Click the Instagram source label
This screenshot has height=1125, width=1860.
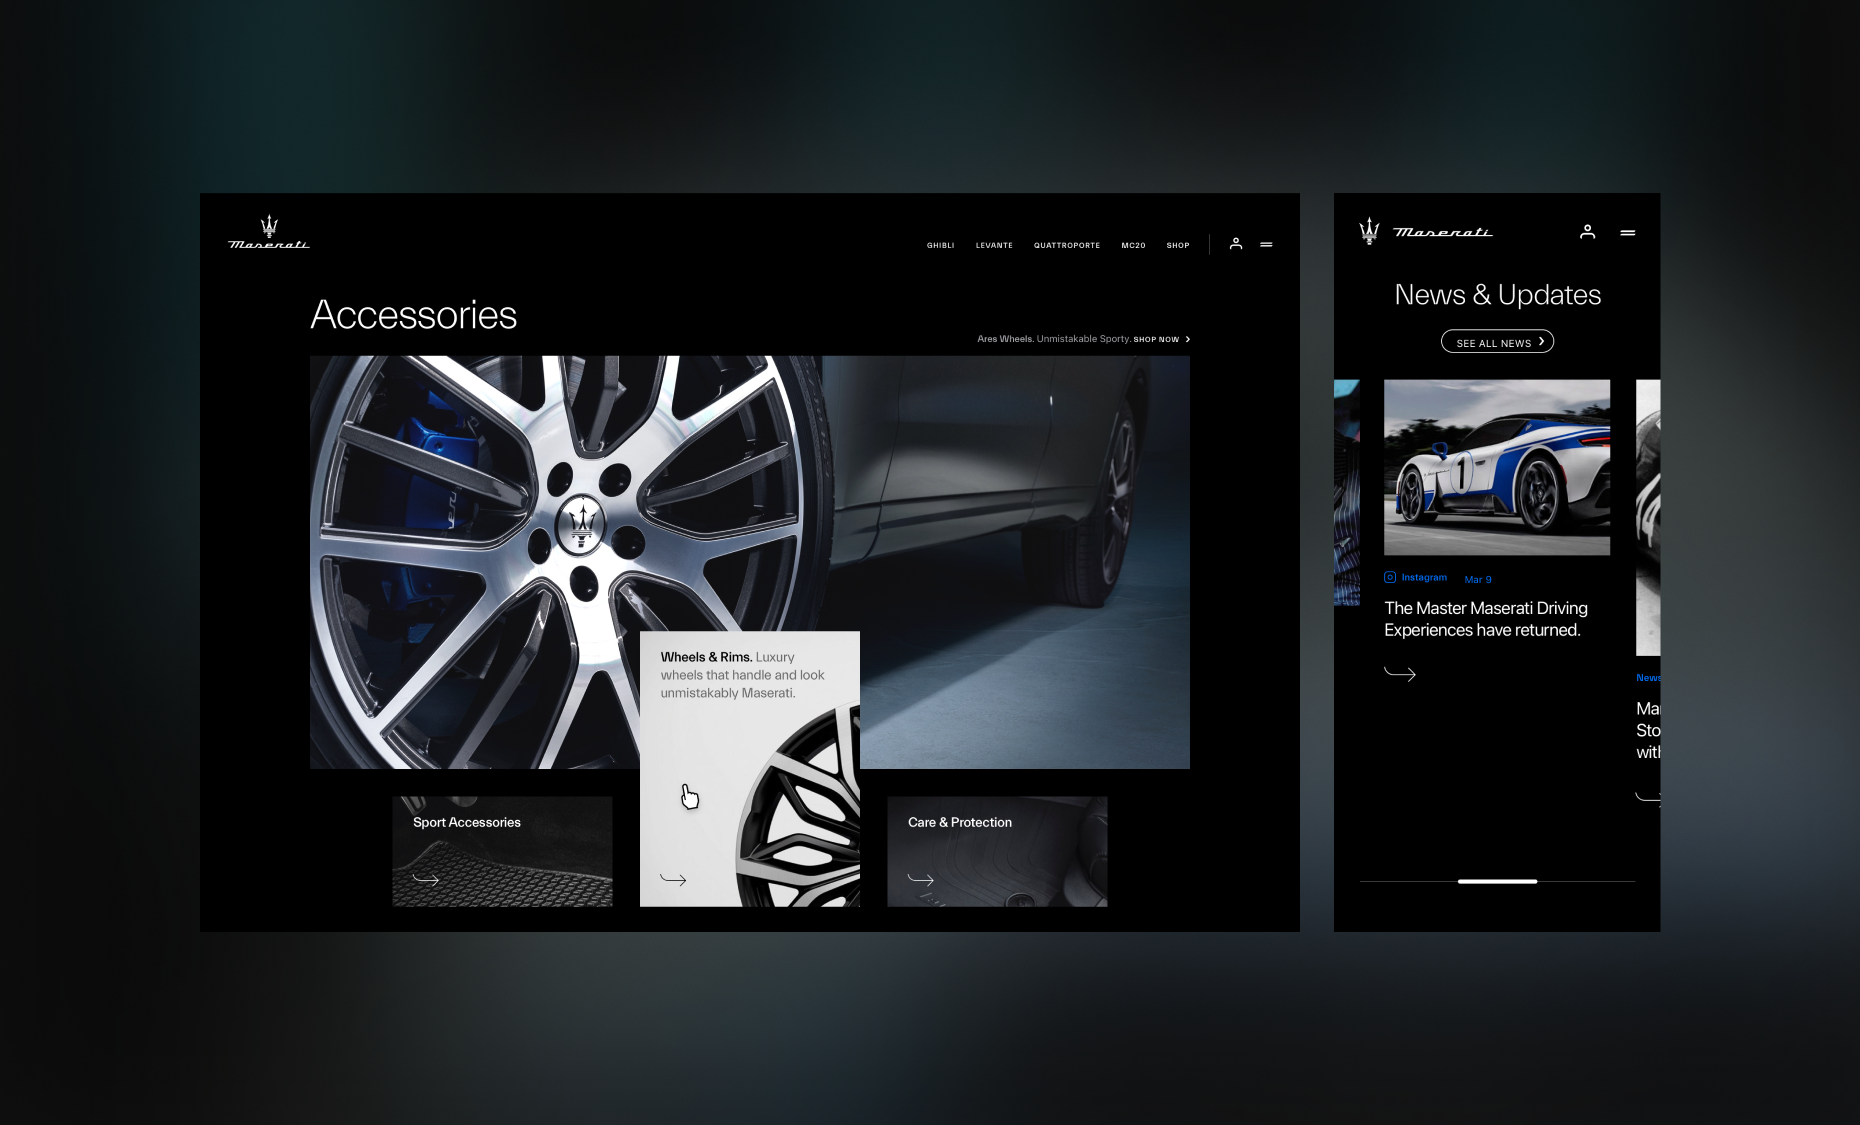[x=1424, y=577]
